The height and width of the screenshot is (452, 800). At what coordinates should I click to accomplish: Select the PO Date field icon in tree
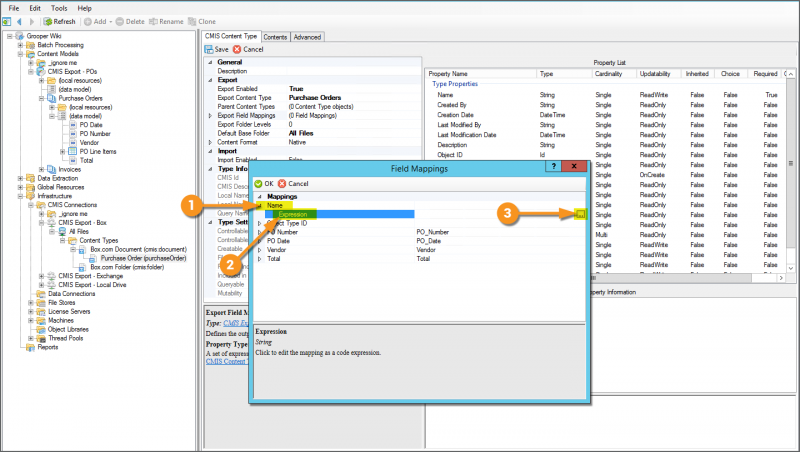click(73, 125)
